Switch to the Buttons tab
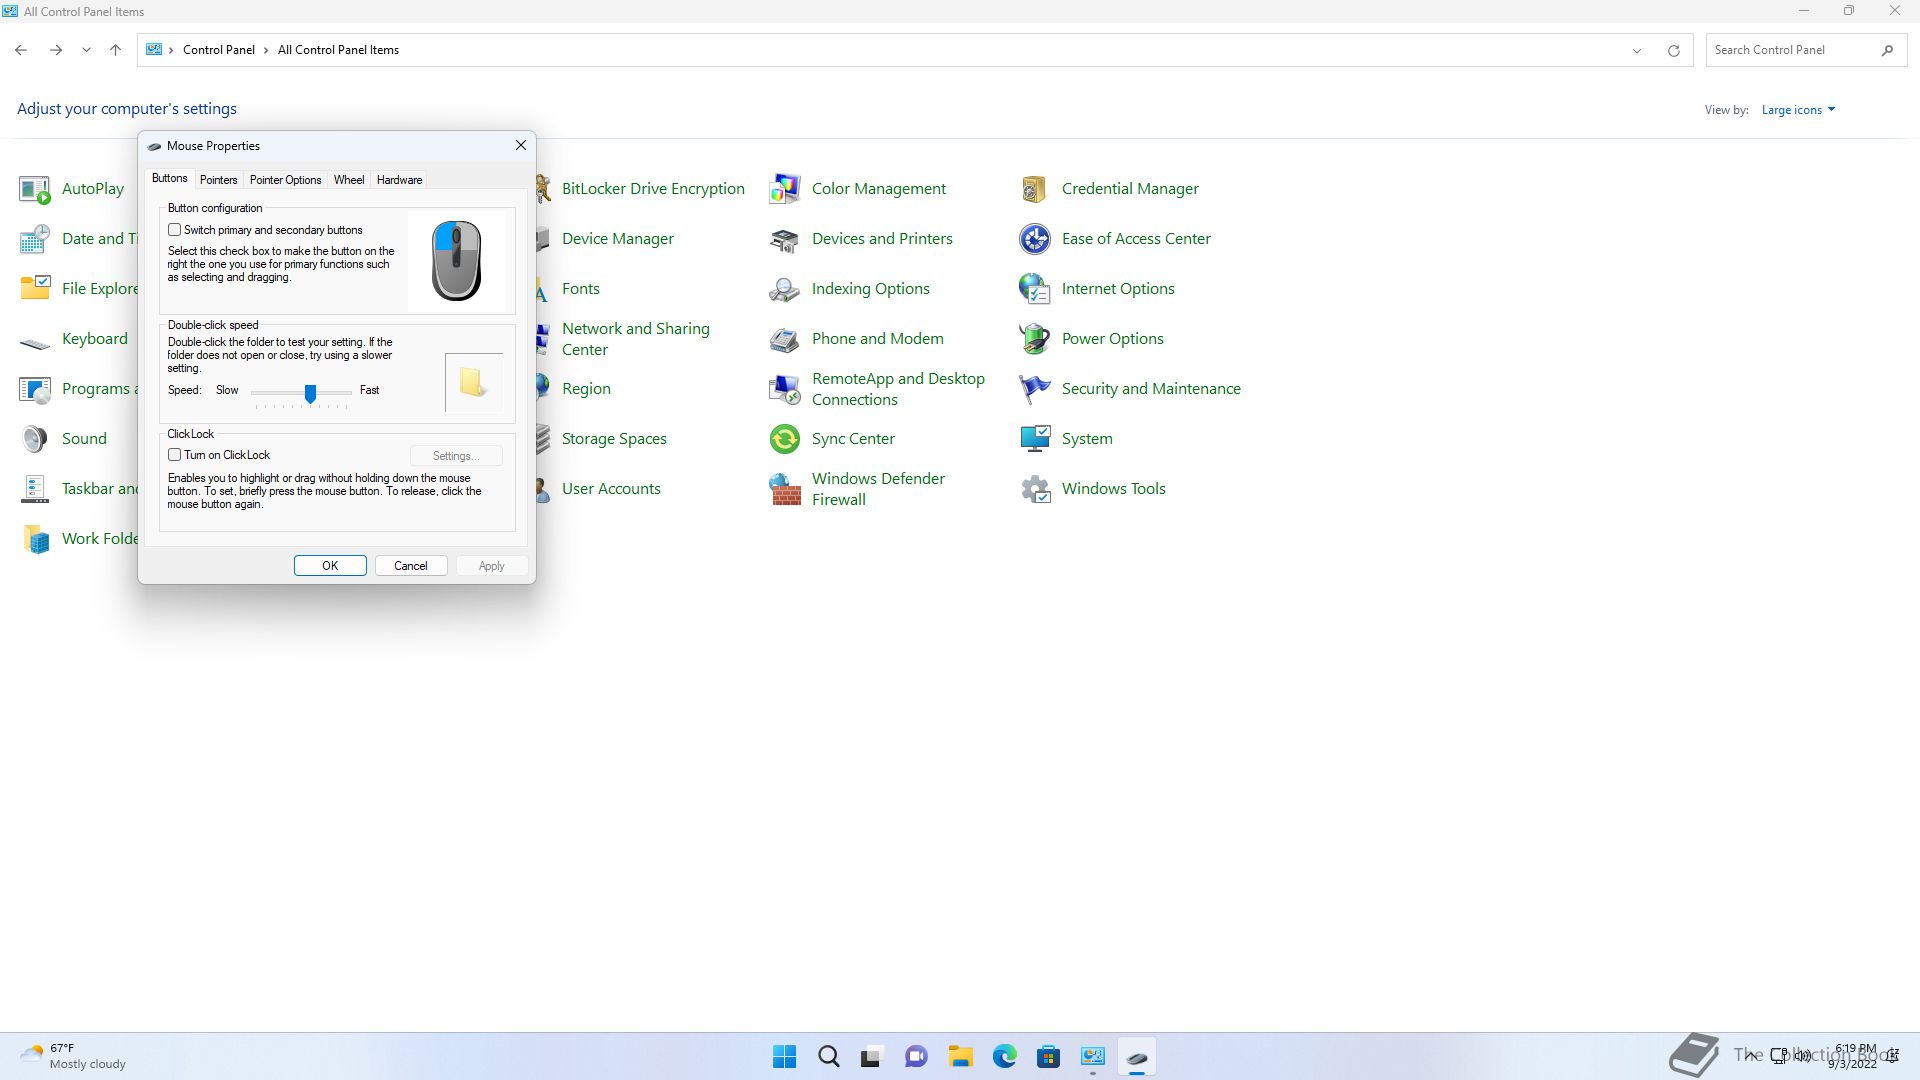This screenshot has height=1080, width=1920. click(170, 178)
